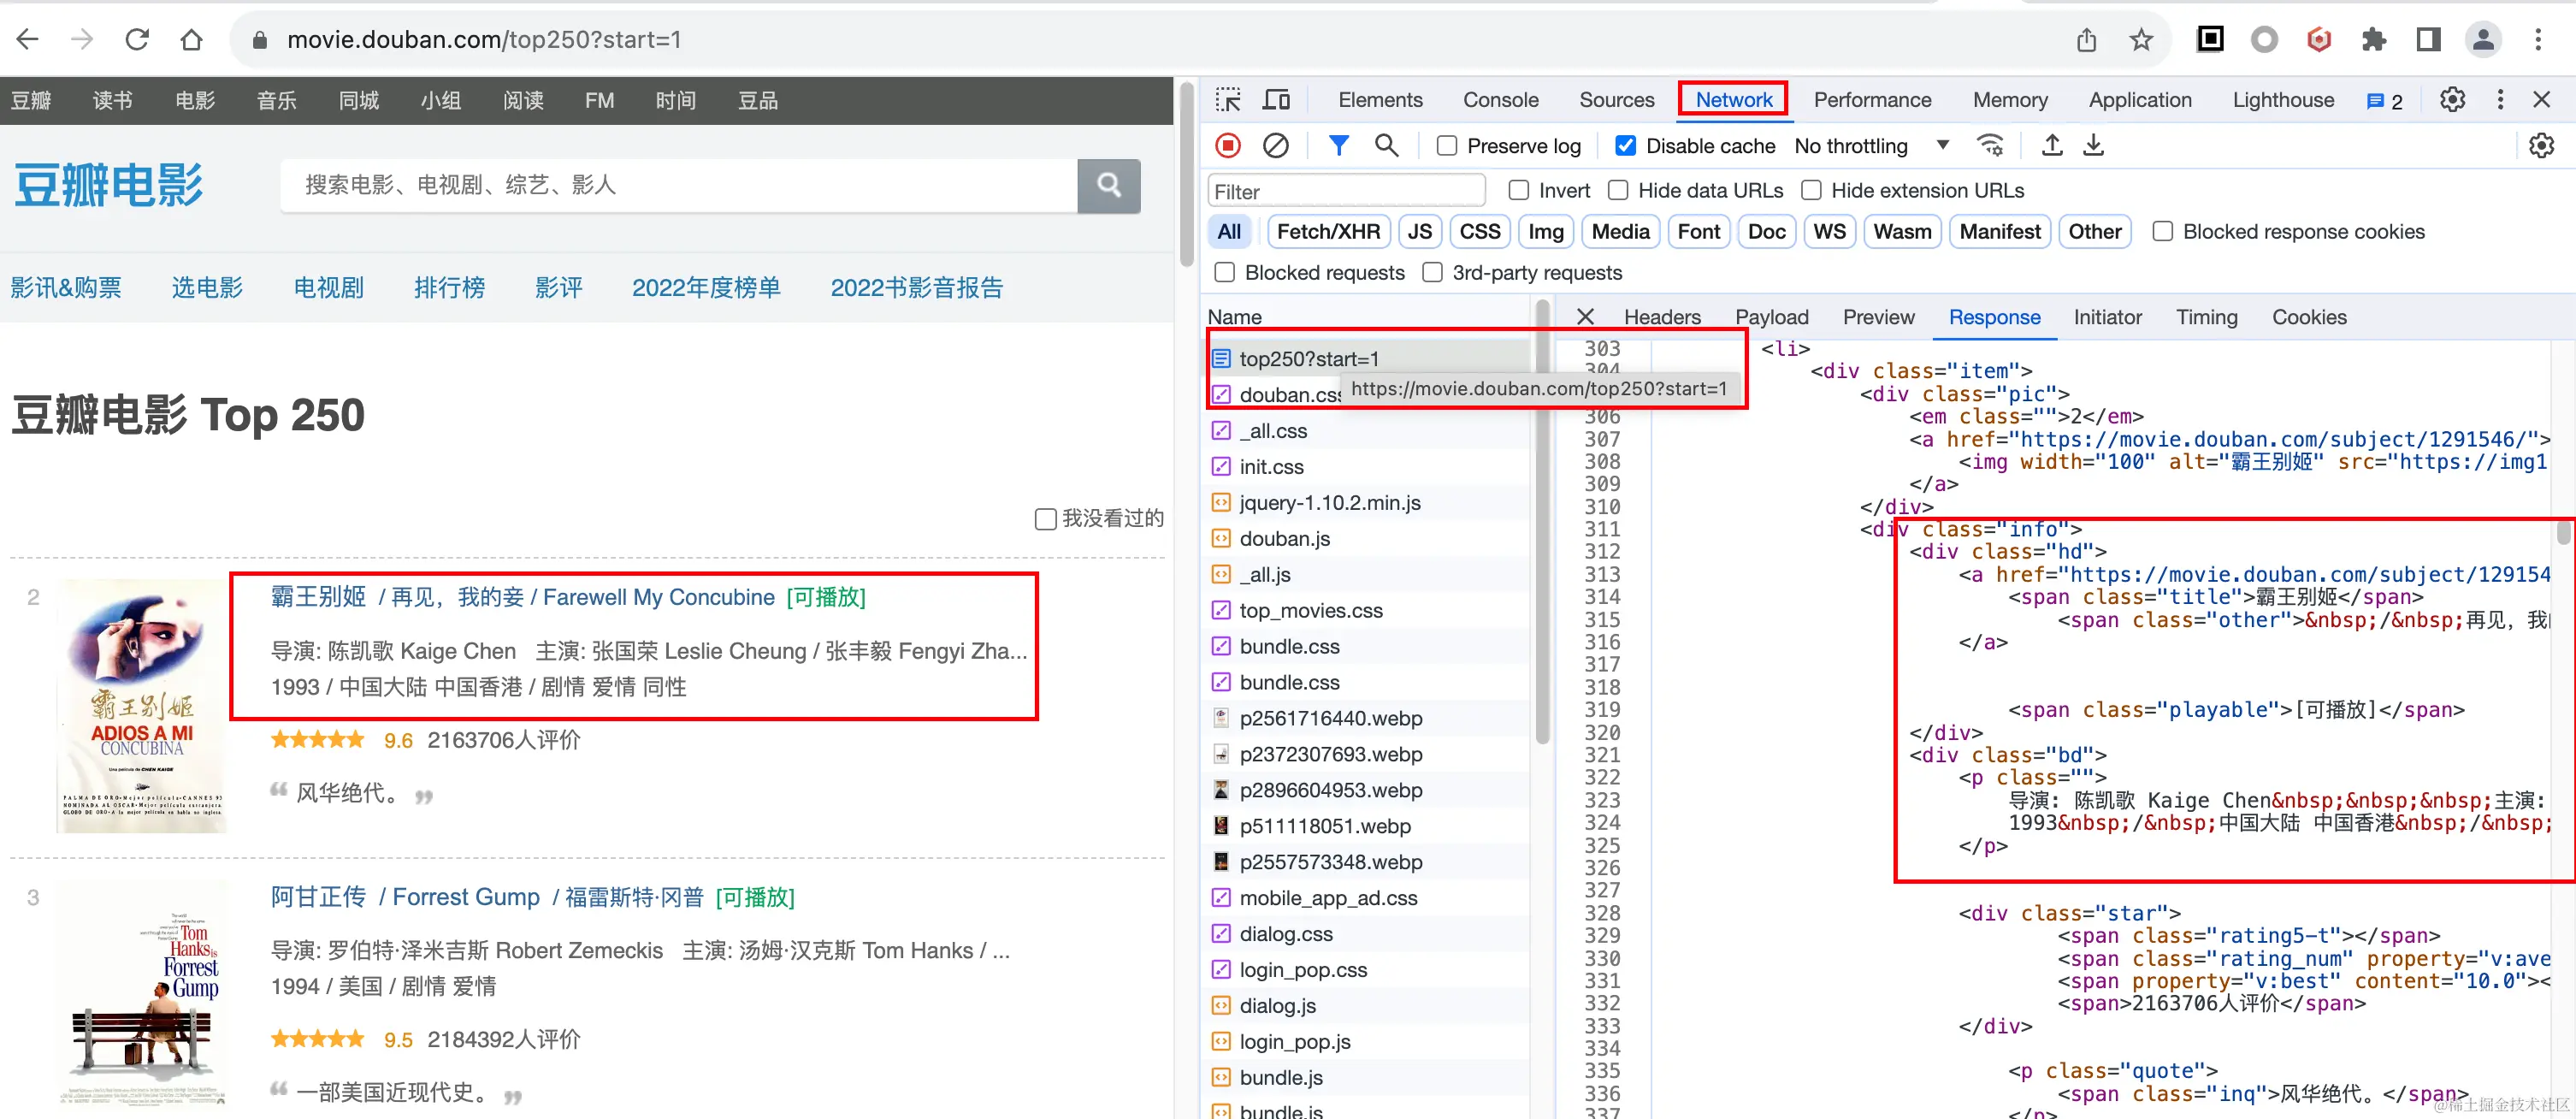The width and height of the screenshot is (2576, 1119).
Task: Click the Douban search button
Action: (1108, 185)
